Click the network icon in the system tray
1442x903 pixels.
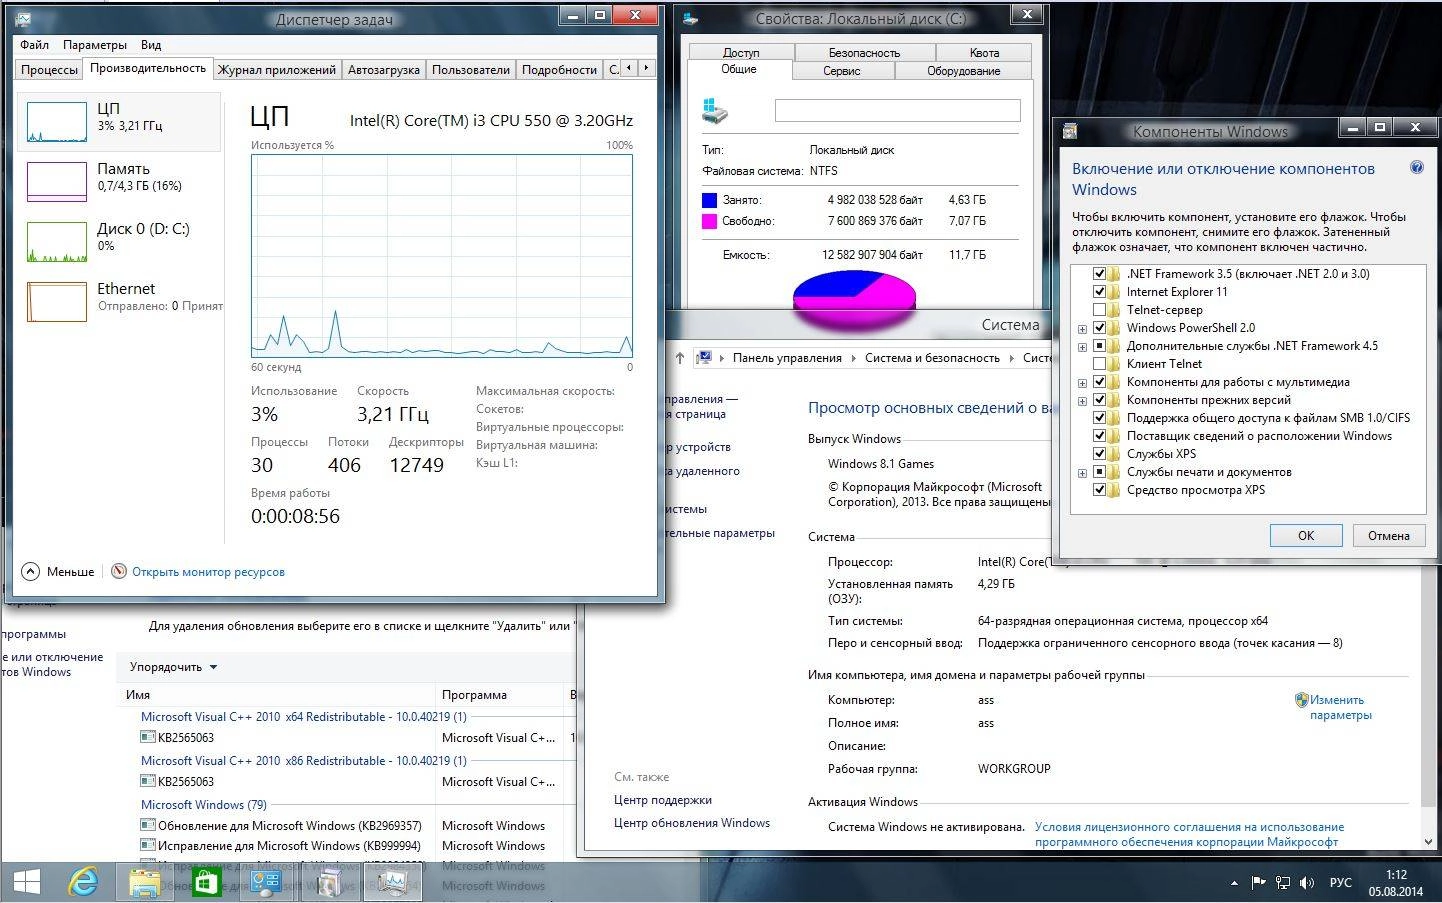click(x=1284, y=883)
